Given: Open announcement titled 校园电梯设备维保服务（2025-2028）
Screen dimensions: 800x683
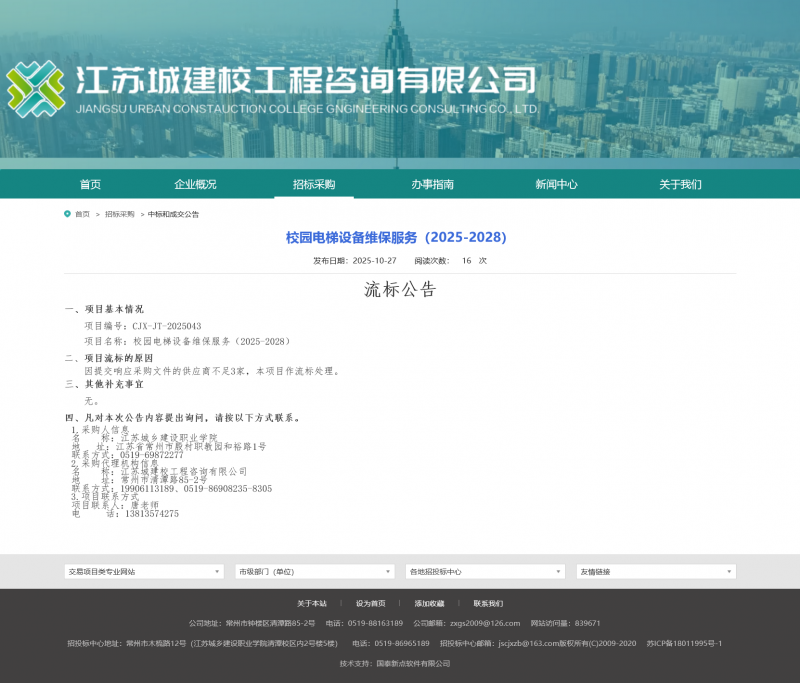Looking at the screenshot, I should (x=395, y=236).
